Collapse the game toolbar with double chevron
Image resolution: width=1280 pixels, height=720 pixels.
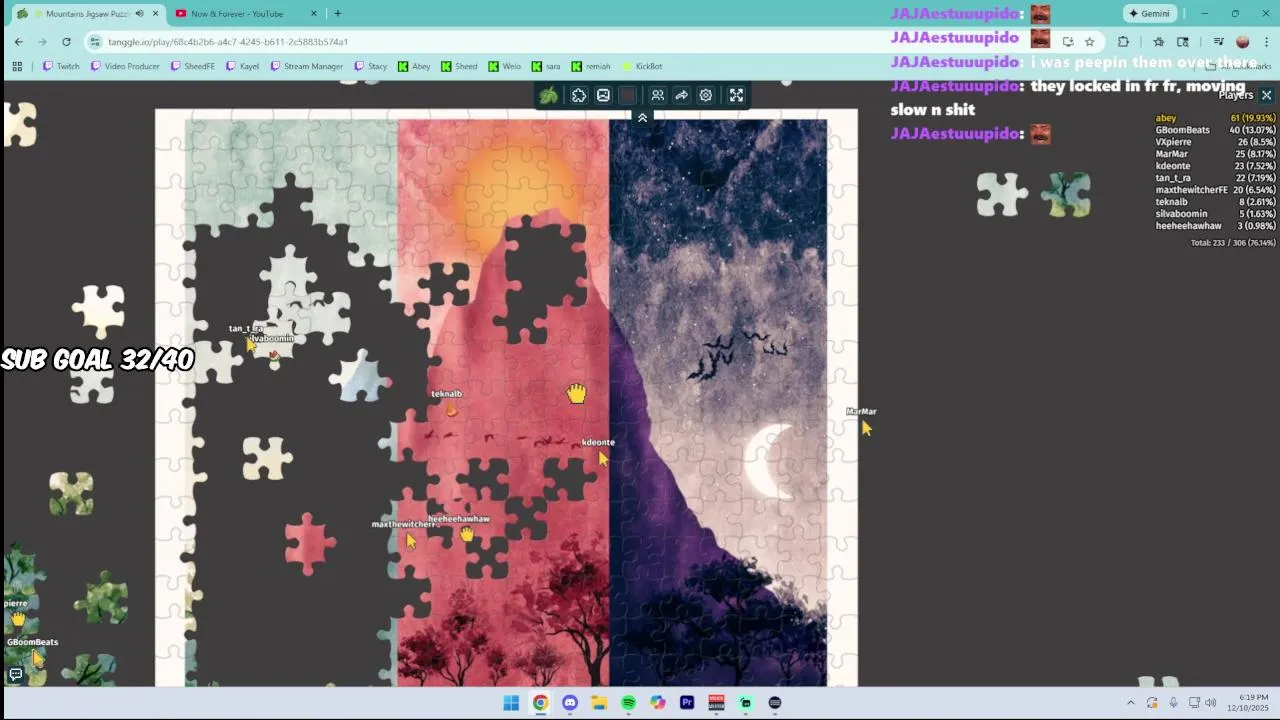(x=642, y=117)
